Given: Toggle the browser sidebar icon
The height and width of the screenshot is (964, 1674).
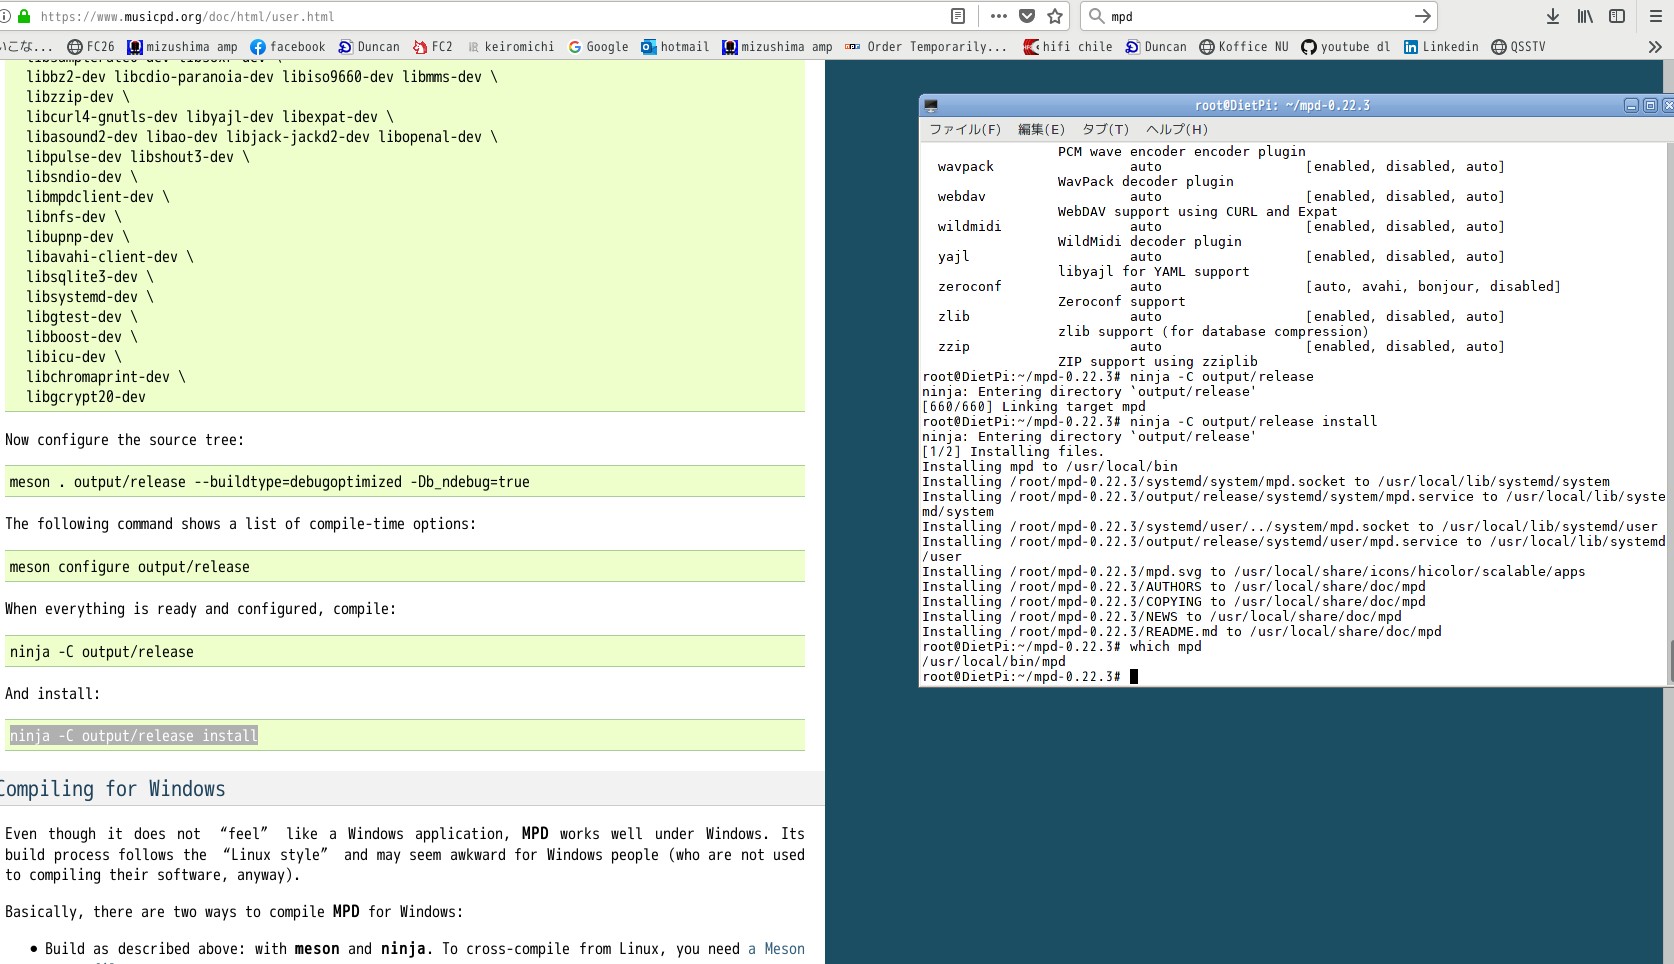Looking at the screenshot, I should [1617, 16].
